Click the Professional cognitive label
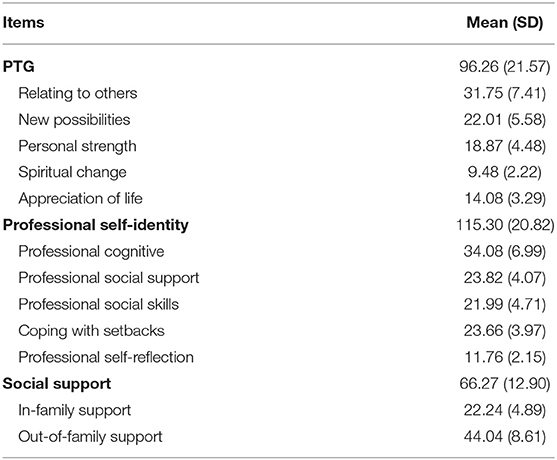557x460 pixels. point(91,251)
